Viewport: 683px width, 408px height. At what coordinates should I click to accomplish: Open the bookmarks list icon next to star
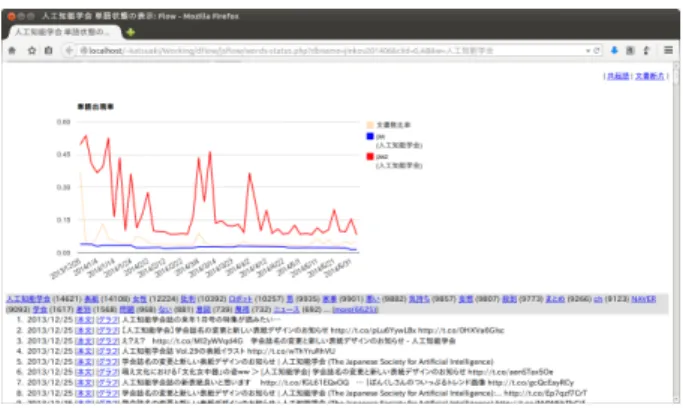tap(48, 51)
